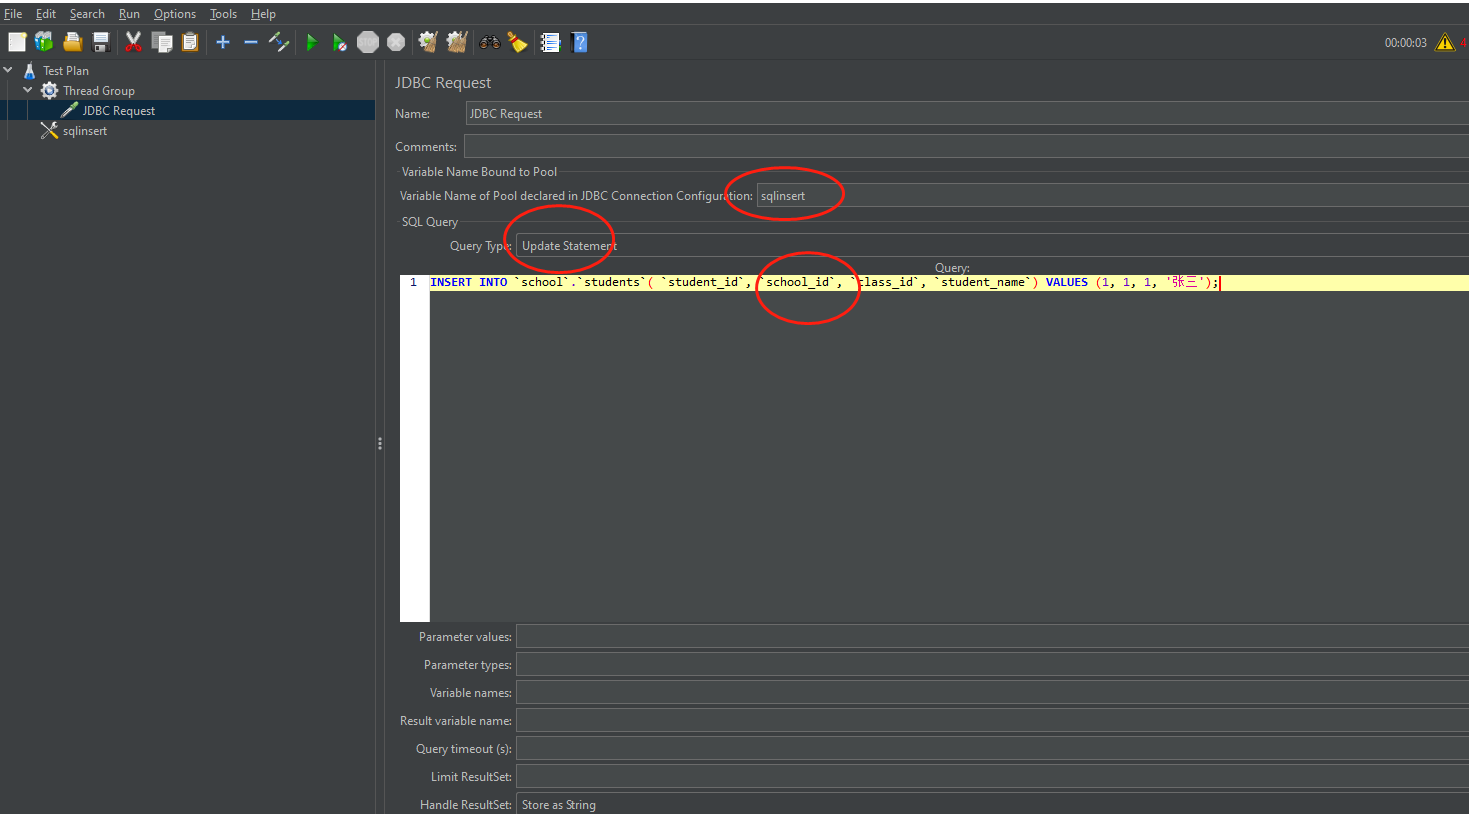Click the Function Helper list icon
This screenshot has width=1469, height=814.
[x=550, y=42]
